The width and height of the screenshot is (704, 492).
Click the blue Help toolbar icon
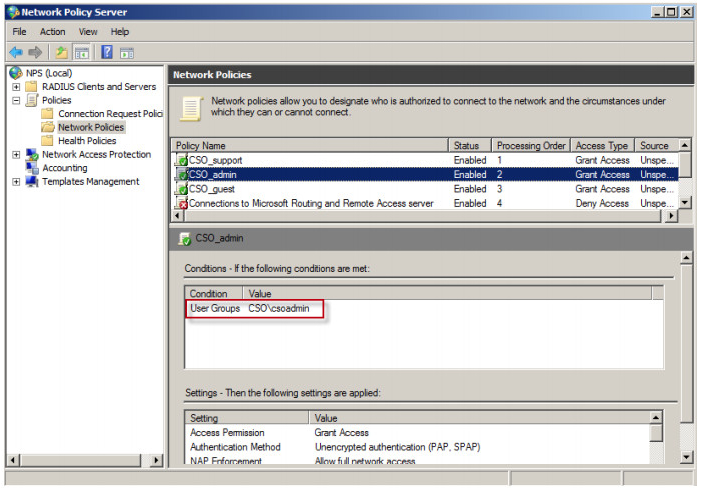tap(106, 52)
